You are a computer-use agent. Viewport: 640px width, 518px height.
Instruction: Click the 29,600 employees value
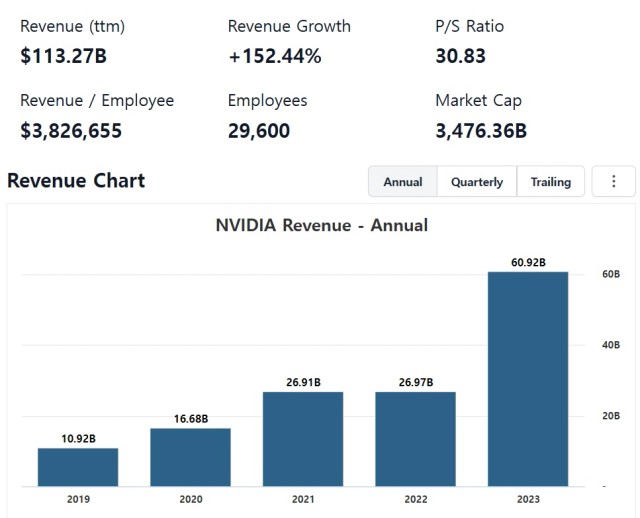click(x=259, y=131)
